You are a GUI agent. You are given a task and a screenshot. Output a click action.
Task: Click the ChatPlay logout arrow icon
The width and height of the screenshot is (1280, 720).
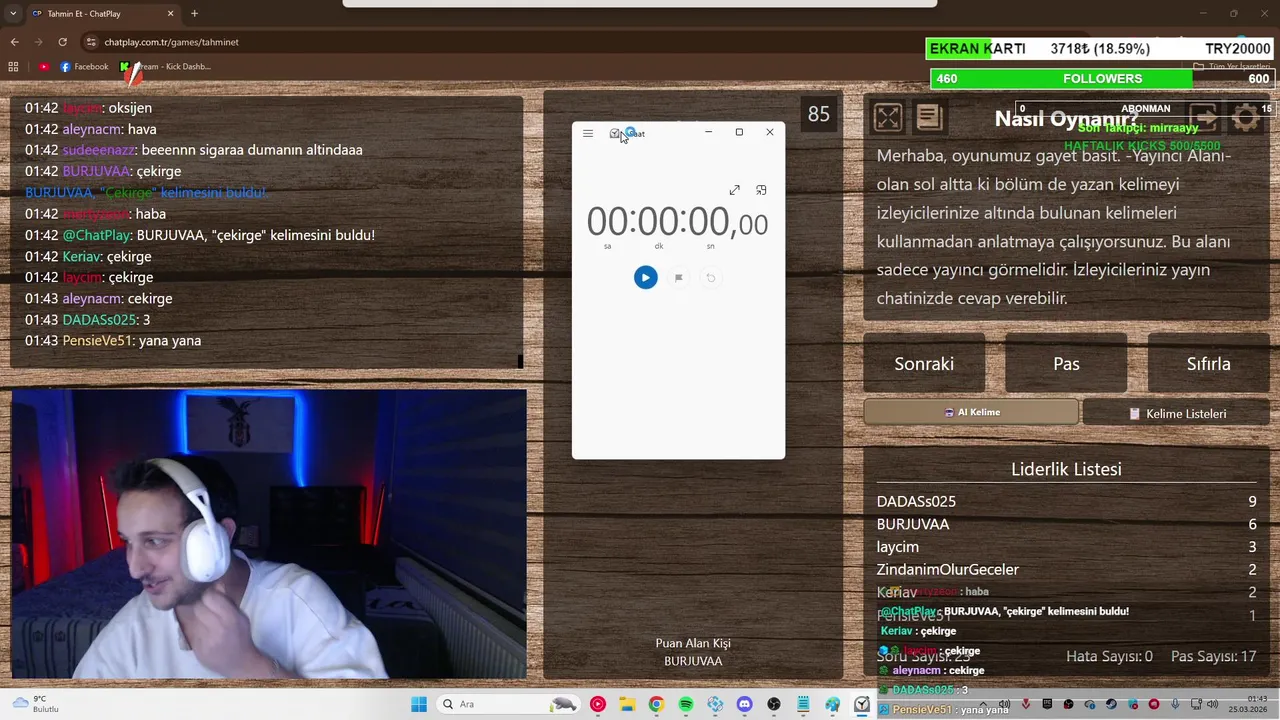[1203, 118]
